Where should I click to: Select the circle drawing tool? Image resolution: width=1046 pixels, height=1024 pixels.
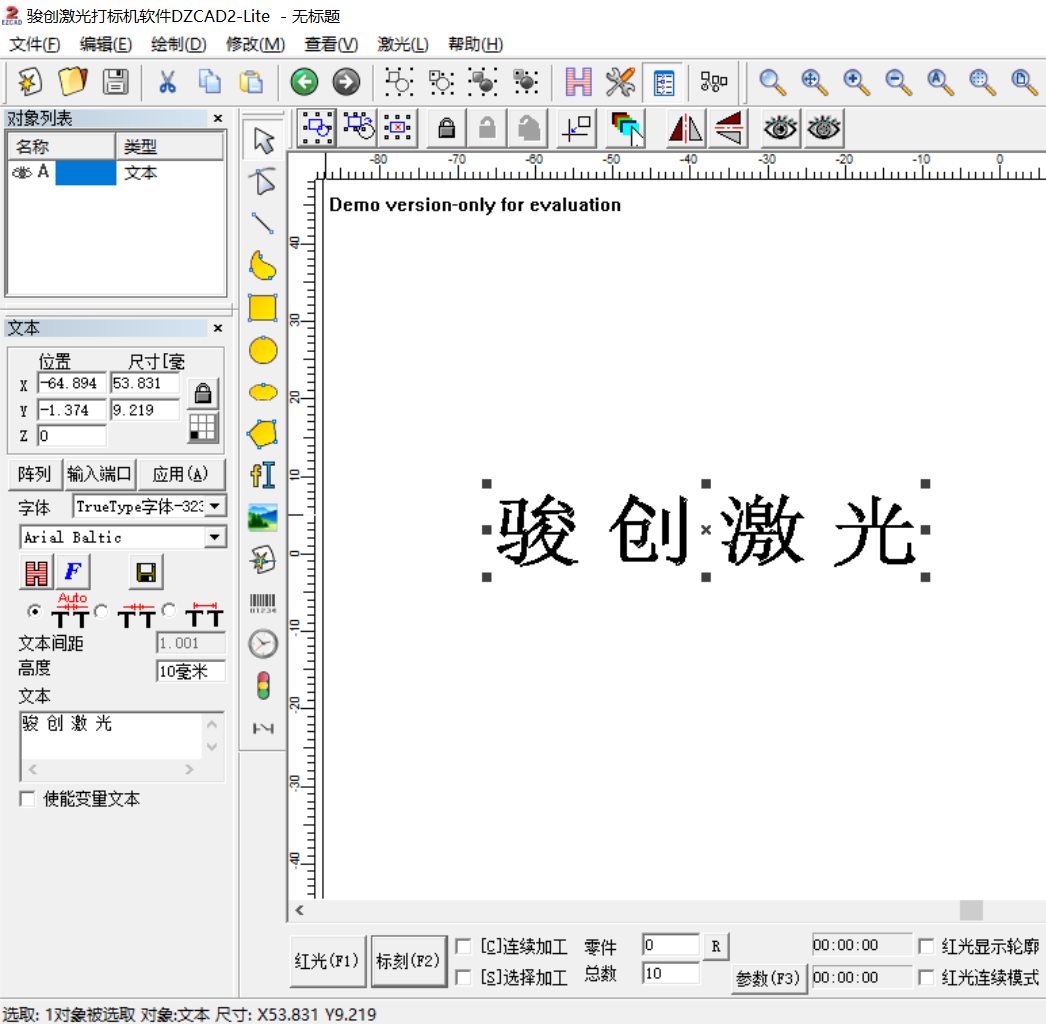(x=263, y=350)
